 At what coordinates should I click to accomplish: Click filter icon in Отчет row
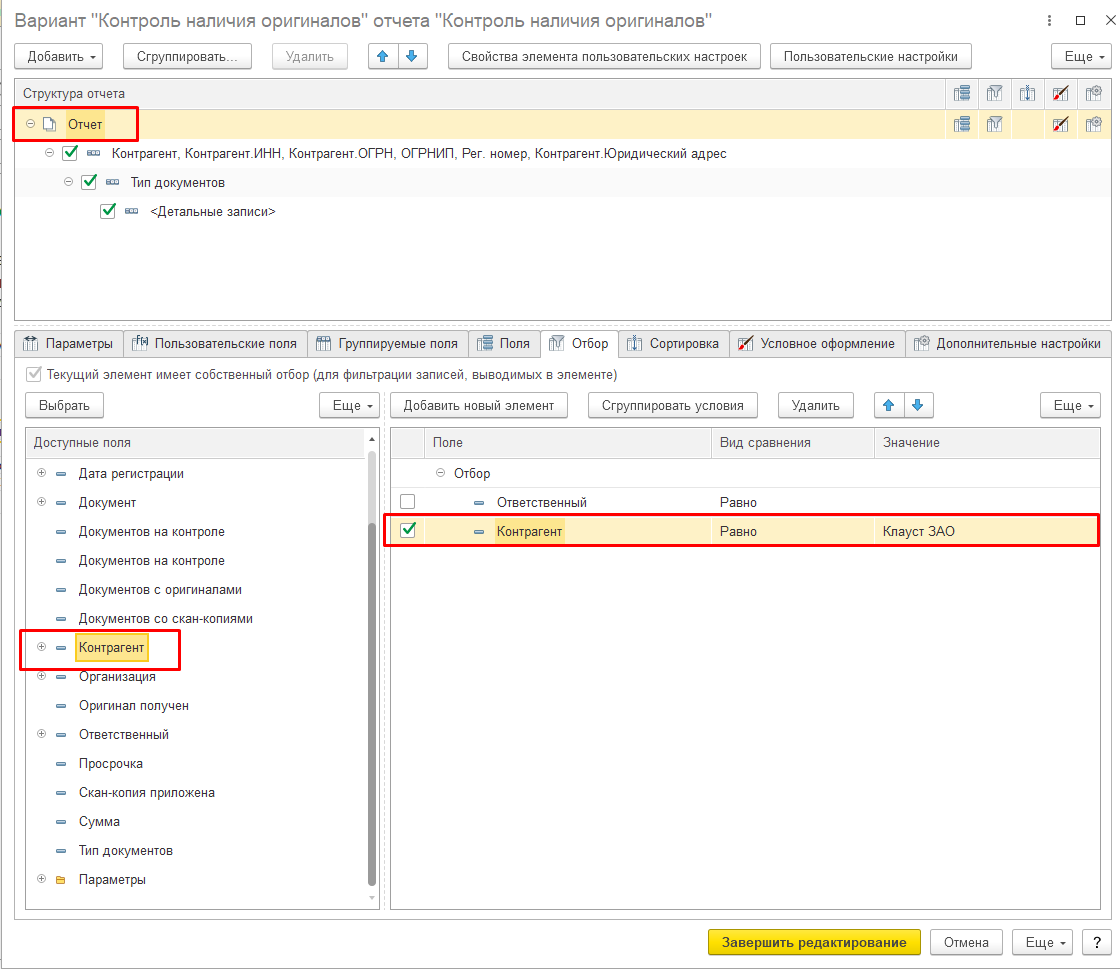coord(994,124)
